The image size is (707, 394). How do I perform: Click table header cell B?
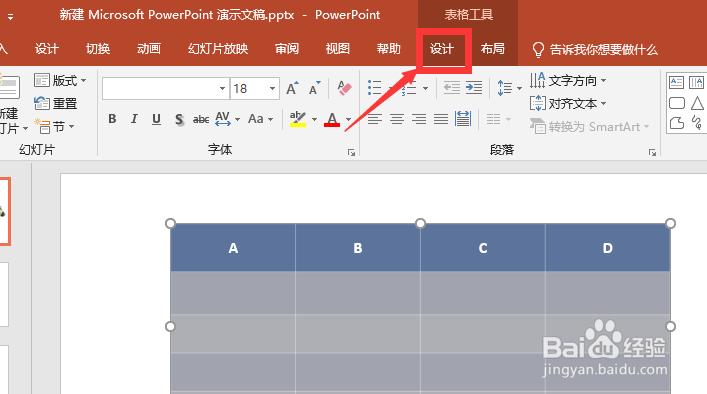coord(358,248)
